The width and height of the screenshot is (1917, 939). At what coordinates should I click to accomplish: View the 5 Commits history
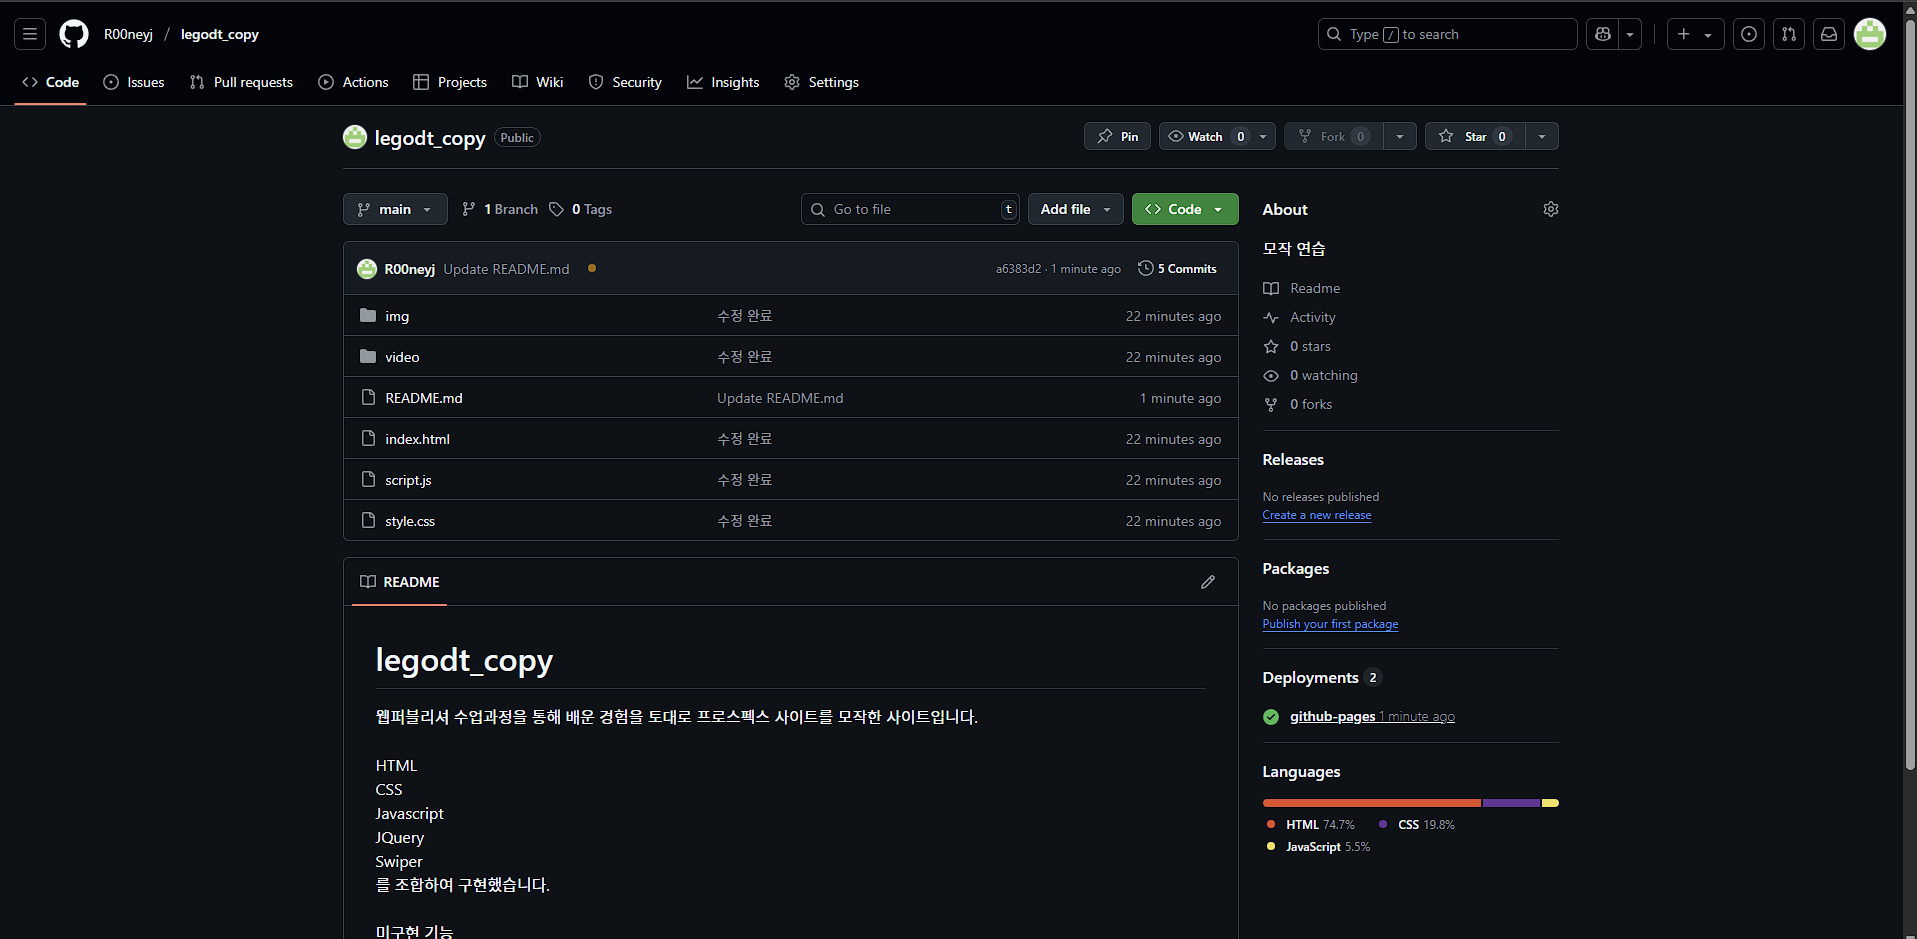pyautogui.click(x=1178, y=269)
